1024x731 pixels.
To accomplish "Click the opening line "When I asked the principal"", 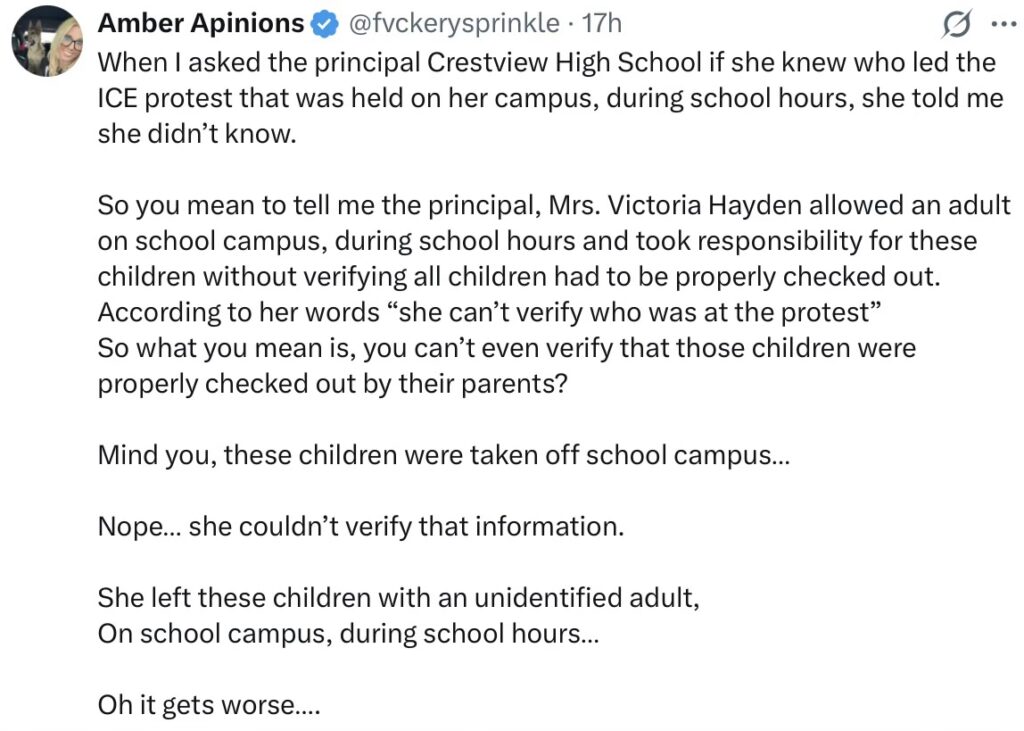I will [x=258, y=62].
